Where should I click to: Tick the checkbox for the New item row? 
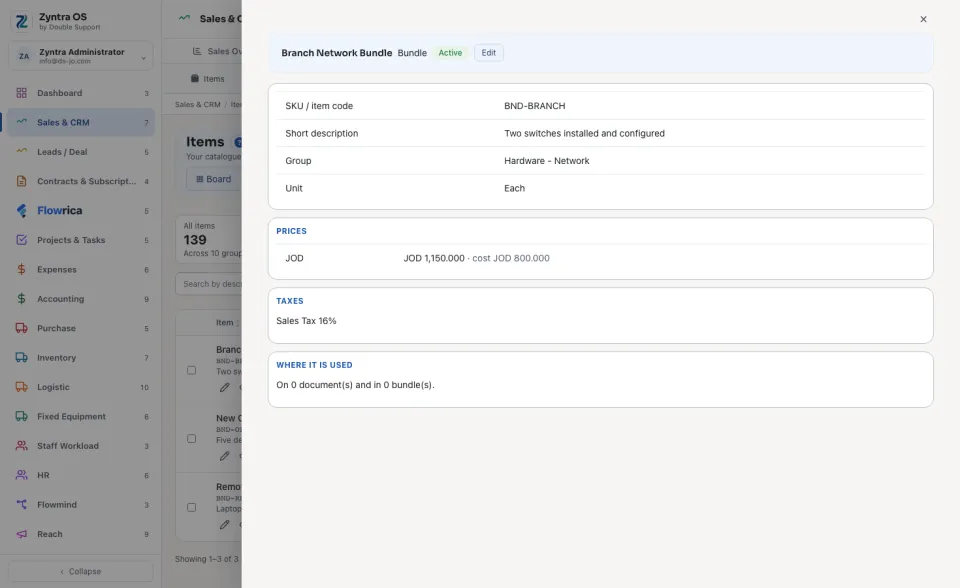coord(192,439)
